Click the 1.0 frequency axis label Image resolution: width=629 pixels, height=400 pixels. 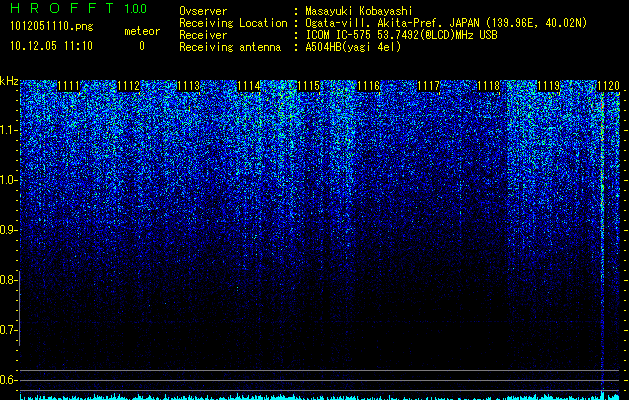(x=8, y=180)
